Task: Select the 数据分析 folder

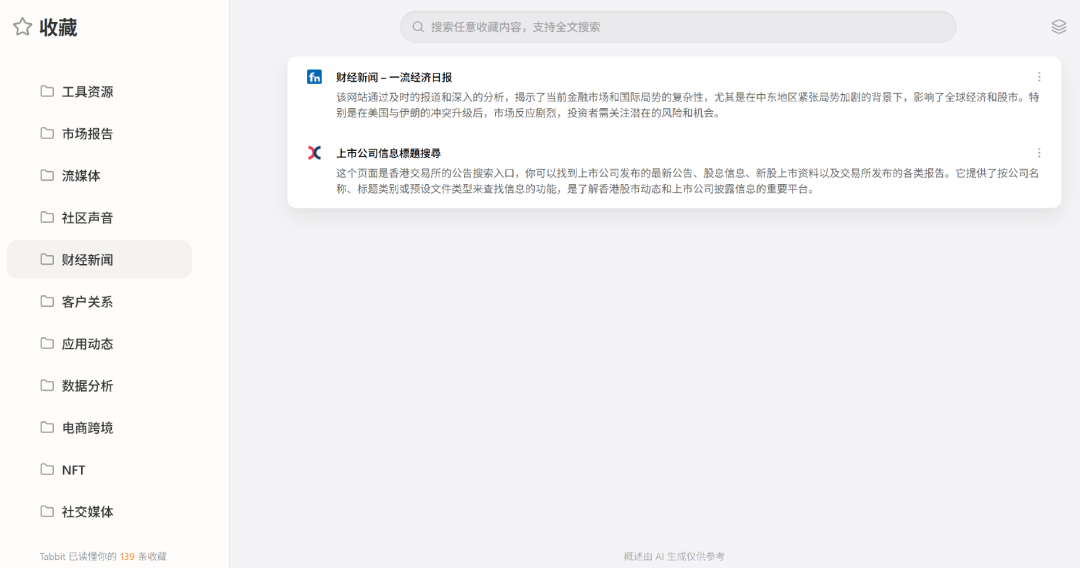Action: [x=87, y=386]
